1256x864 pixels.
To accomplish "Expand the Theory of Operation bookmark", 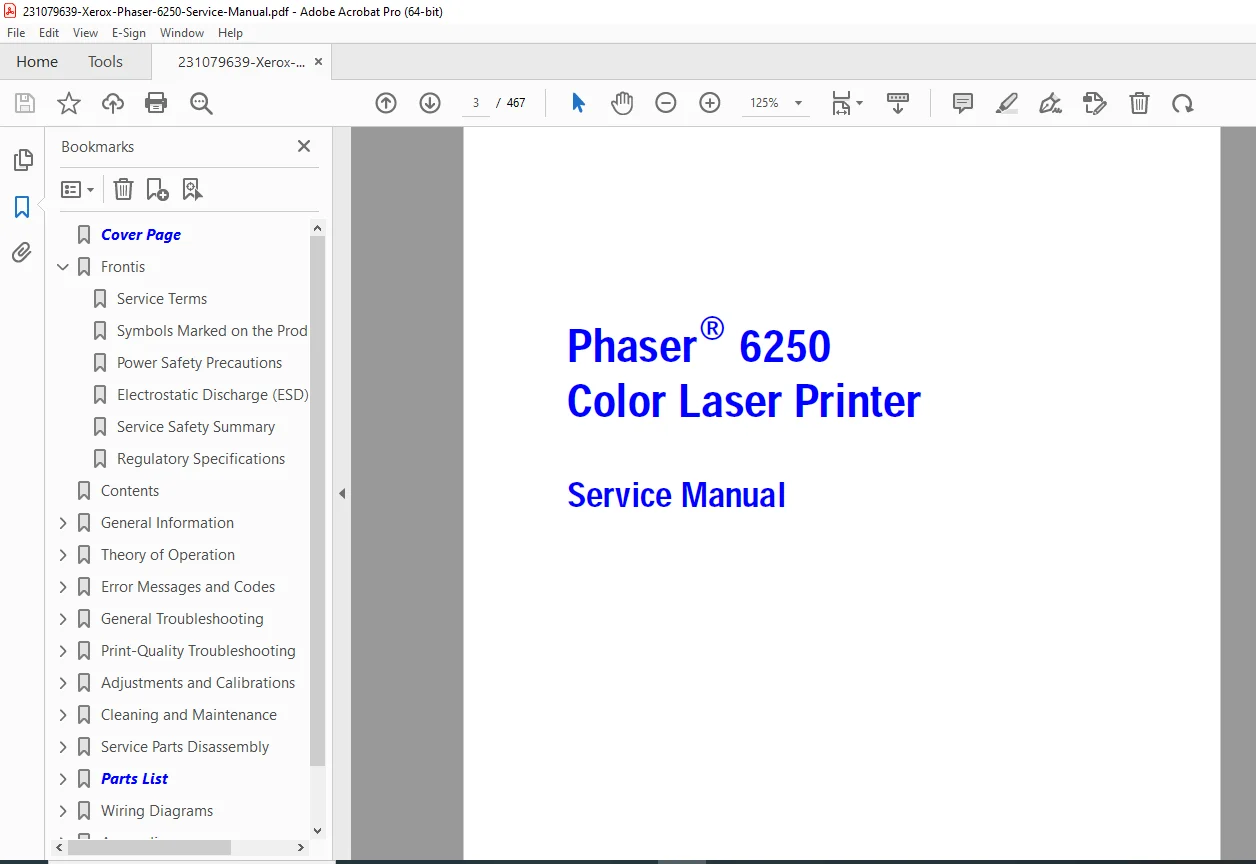I will pyautogui.click(x=63, y=555).
